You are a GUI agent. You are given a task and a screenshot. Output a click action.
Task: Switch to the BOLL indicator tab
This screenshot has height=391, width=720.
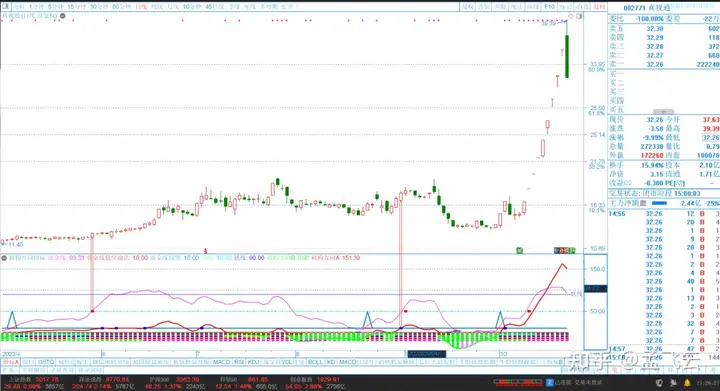click(315, 362)
